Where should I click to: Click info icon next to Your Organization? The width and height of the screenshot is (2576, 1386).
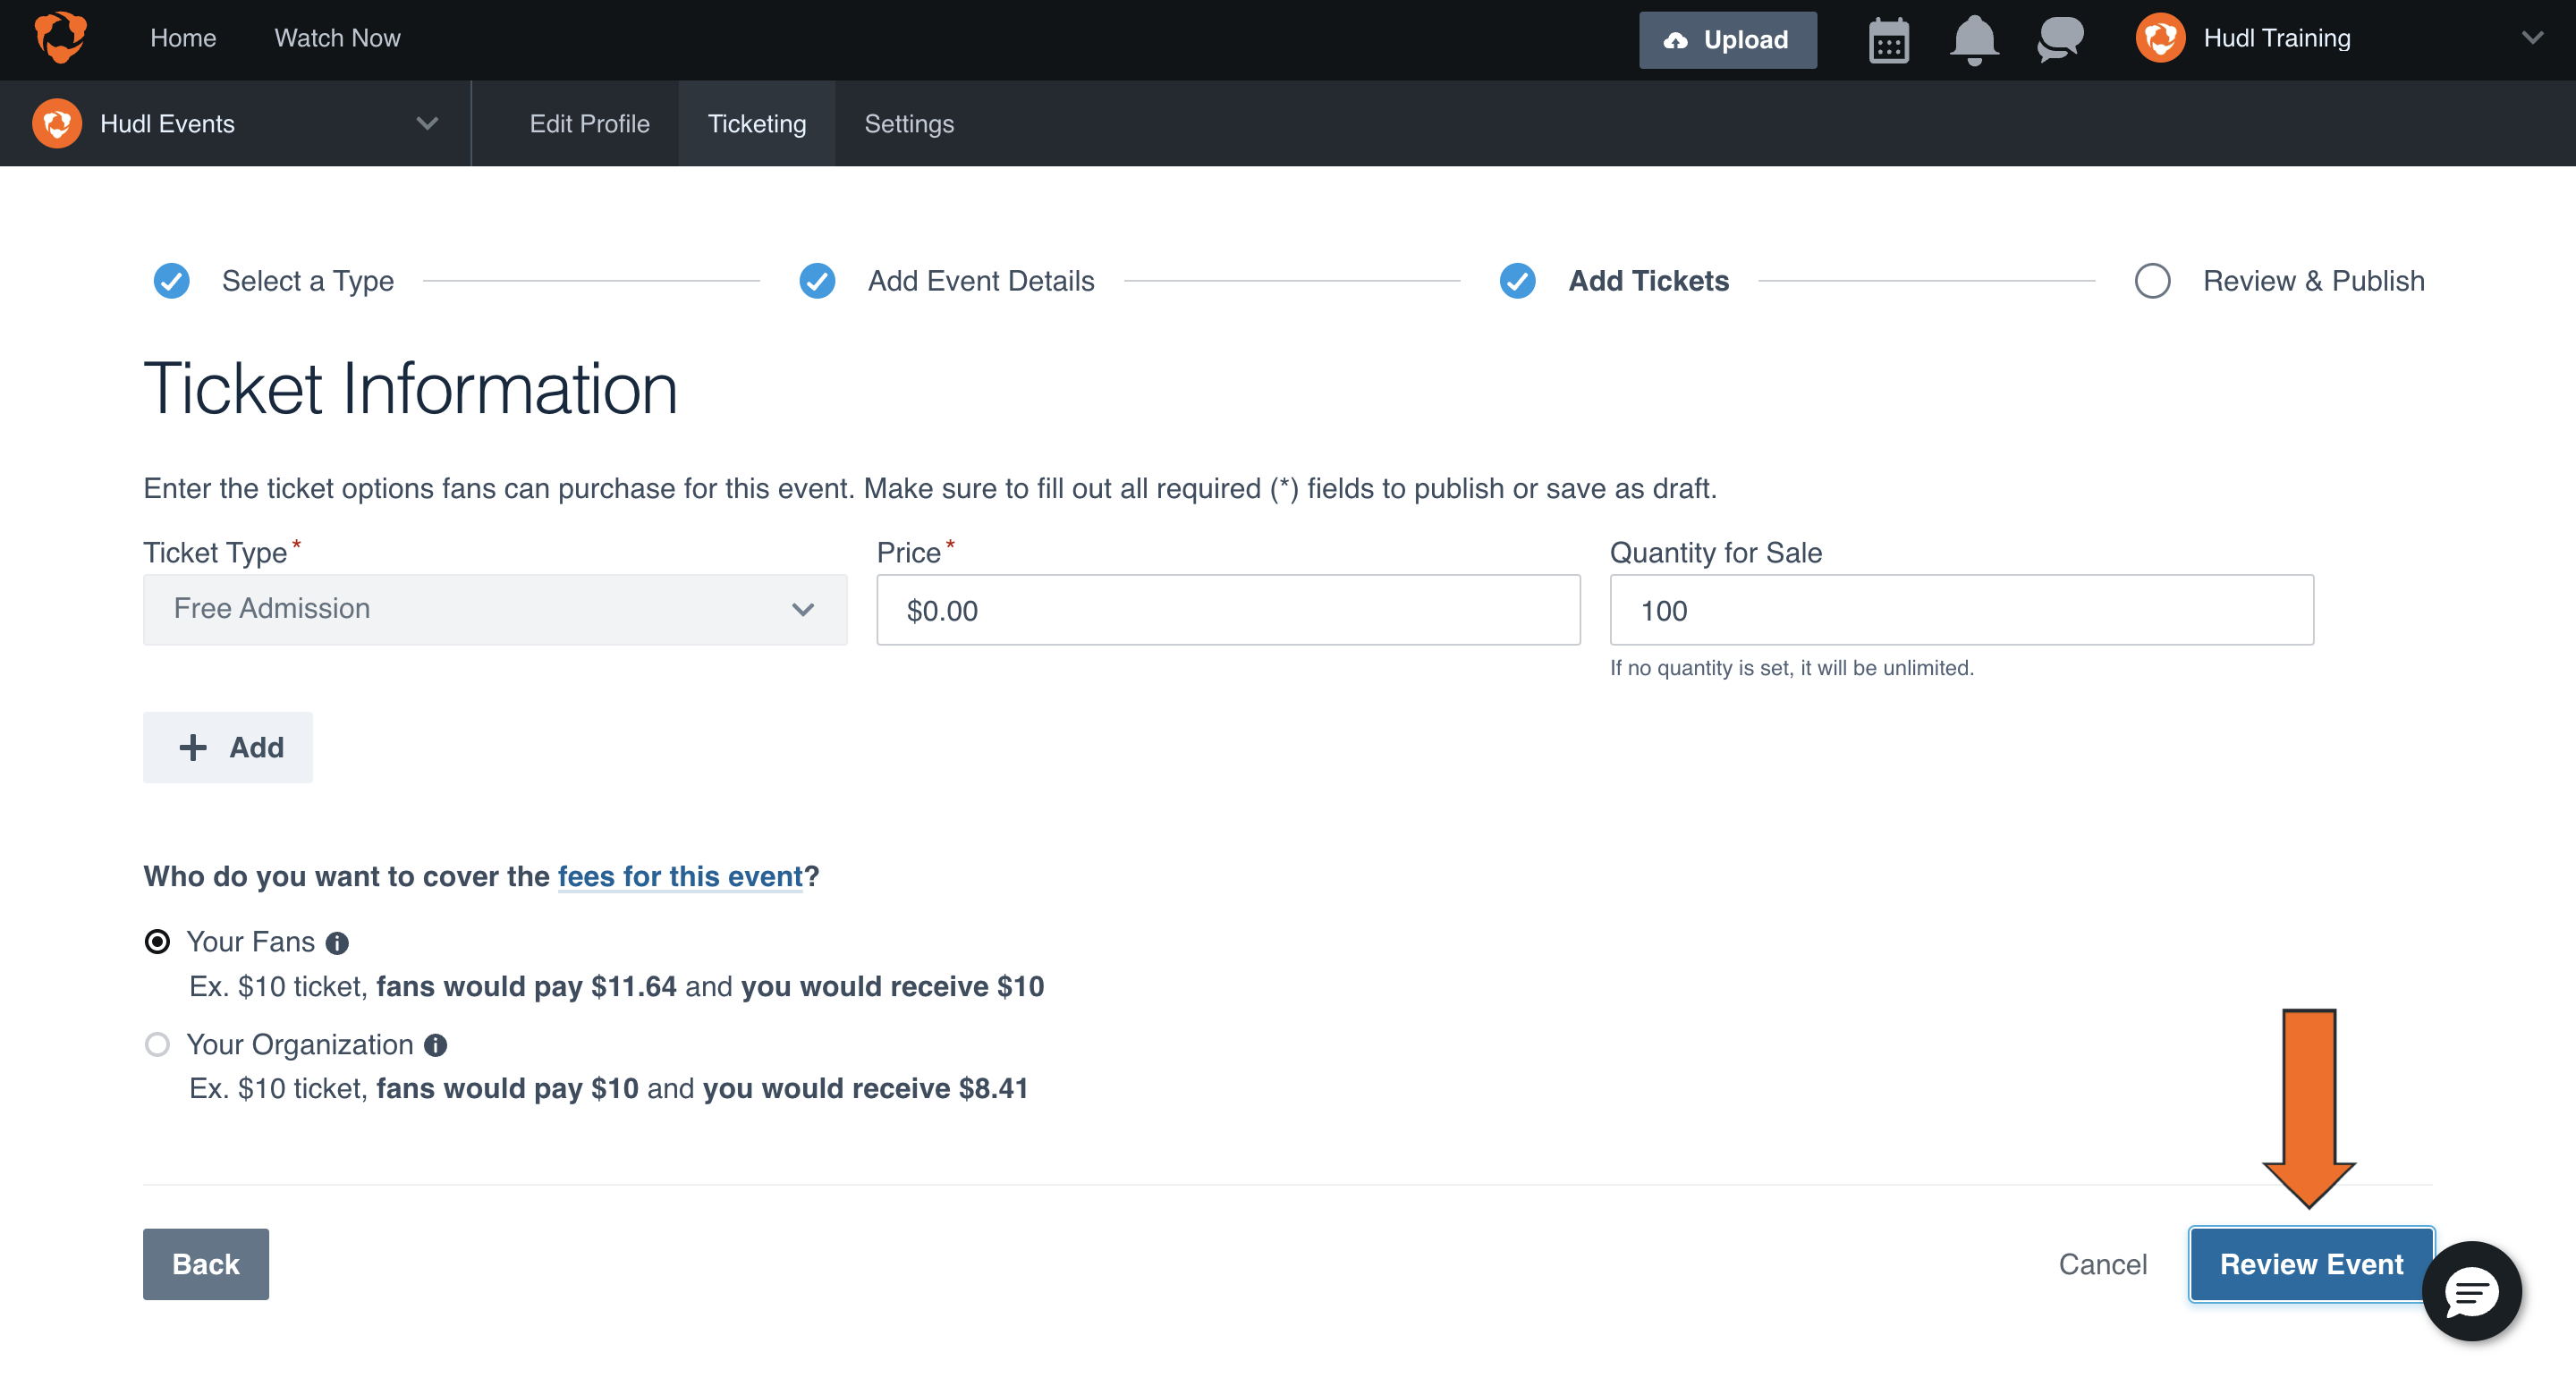435,1045
